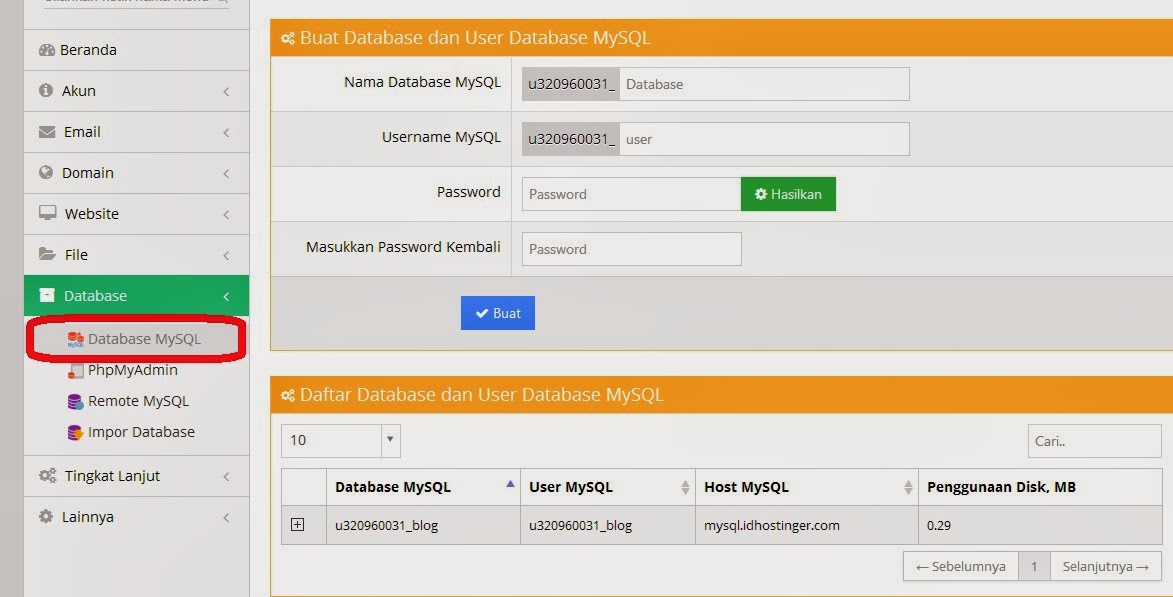Expand the Akun menu chevron
Image resolution: width=1173 pixels, height=597 pixels.
pos(226,91)
